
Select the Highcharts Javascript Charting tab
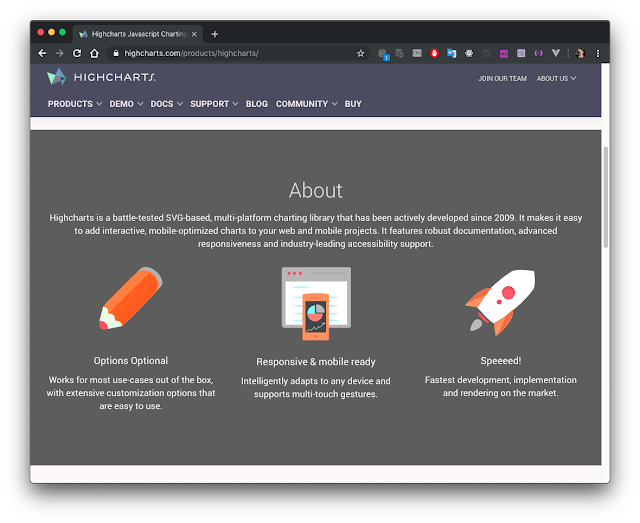pyautogui.click(x=138, y=34)
